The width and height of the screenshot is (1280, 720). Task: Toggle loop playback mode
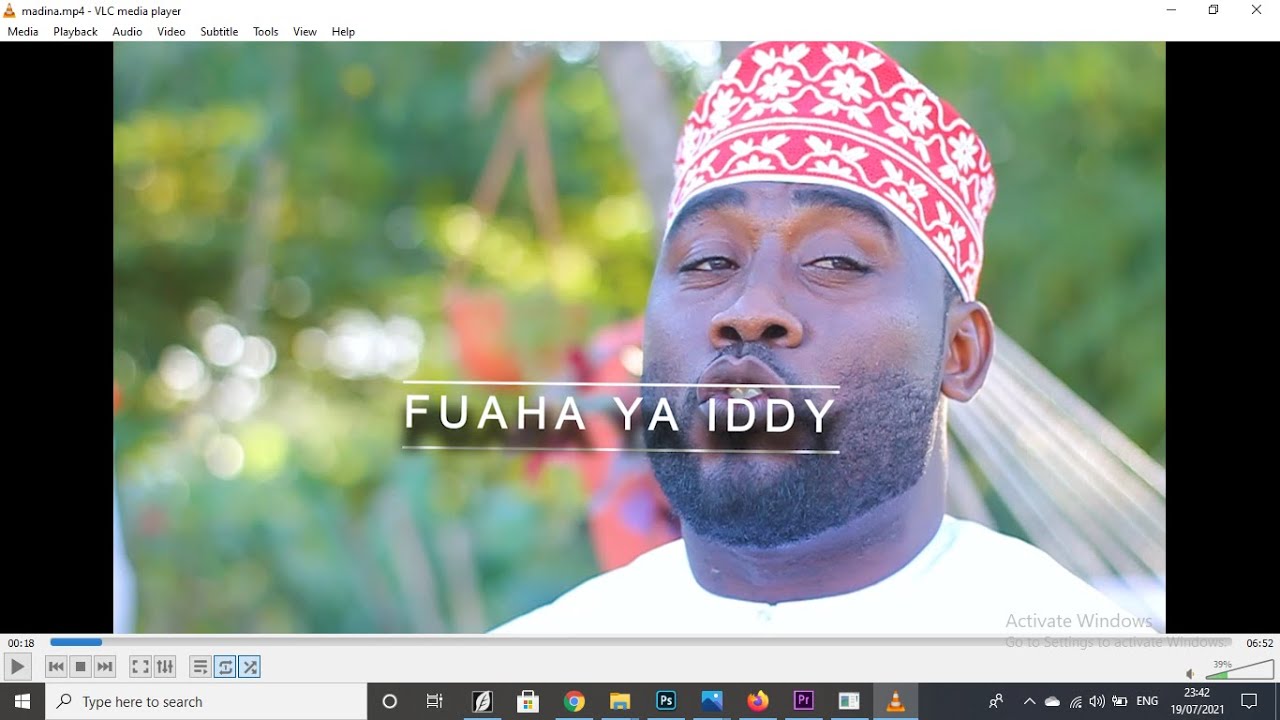(x=225, y=667)
